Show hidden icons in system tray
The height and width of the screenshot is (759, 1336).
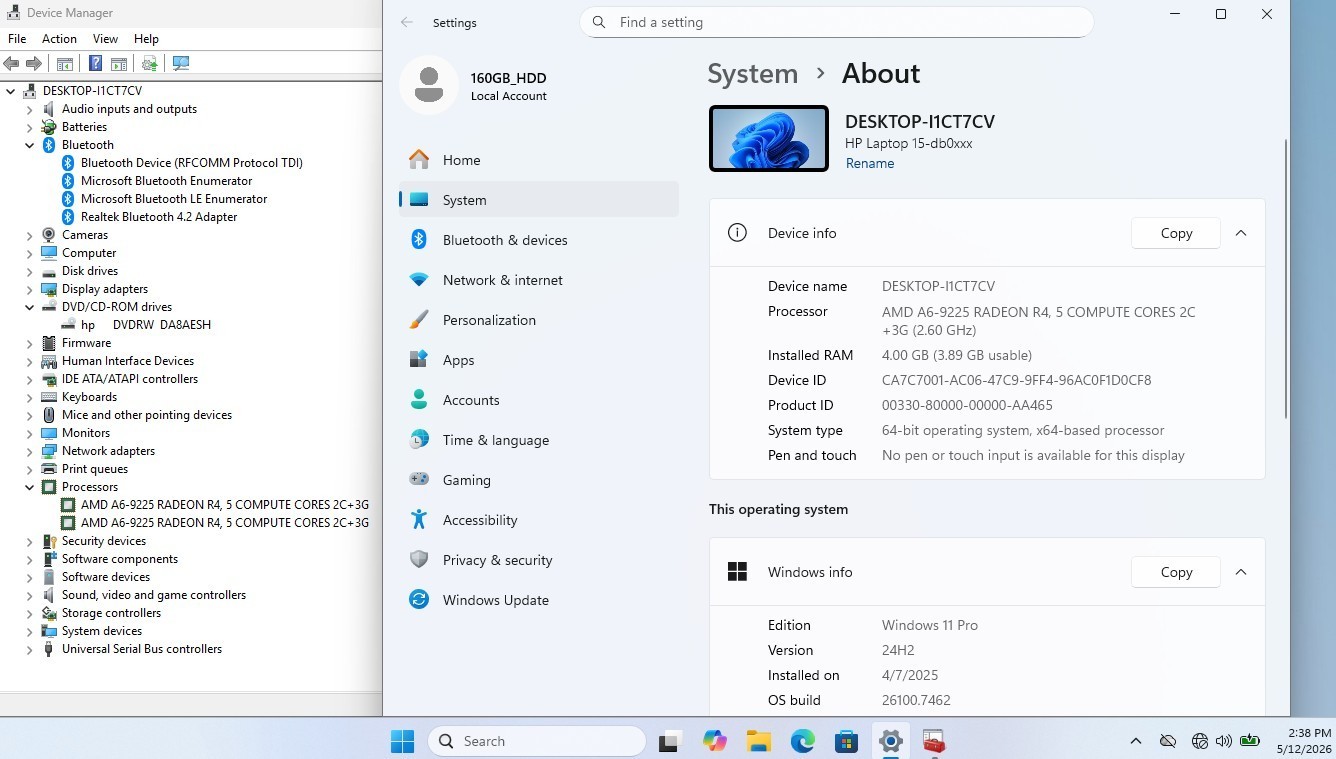point(1136,741)
